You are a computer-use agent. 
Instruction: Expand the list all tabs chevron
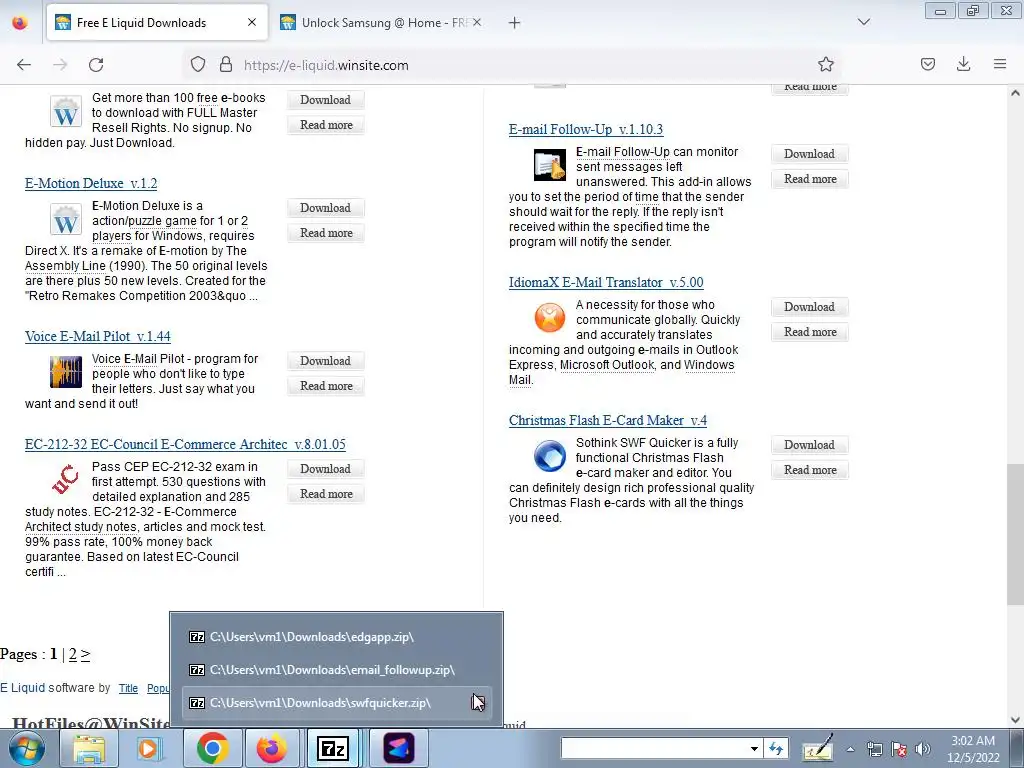click(x=864, y=22)
